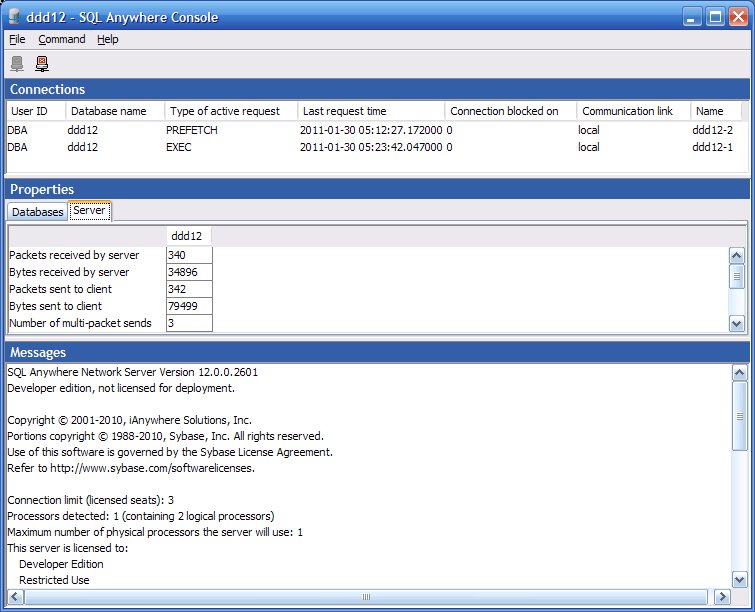Click the Communication link column header
This screenshot has width=755, height=612.
(634, 111)
